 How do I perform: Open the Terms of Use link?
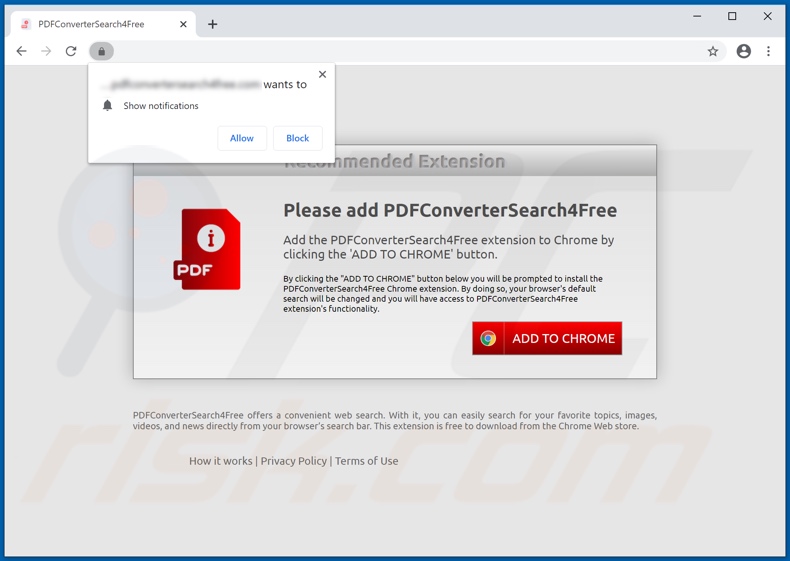click(366, 461)
